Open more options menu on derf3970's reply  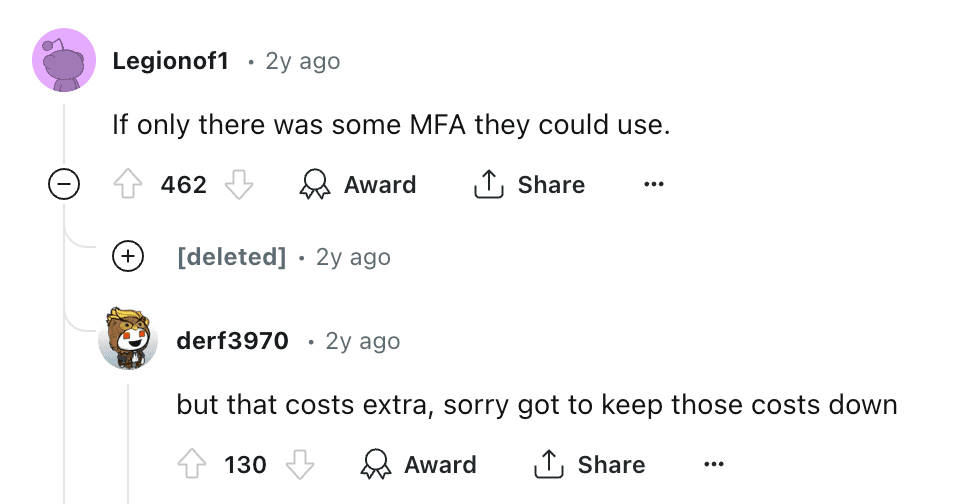713,465
